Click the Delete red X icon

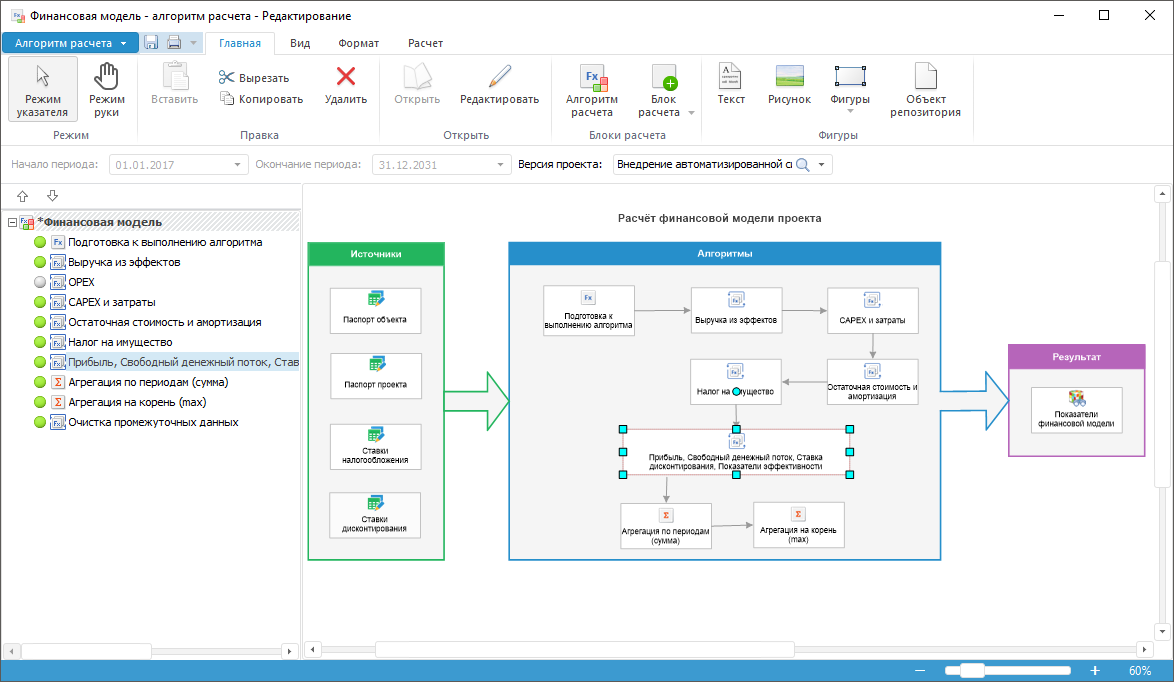345,78
